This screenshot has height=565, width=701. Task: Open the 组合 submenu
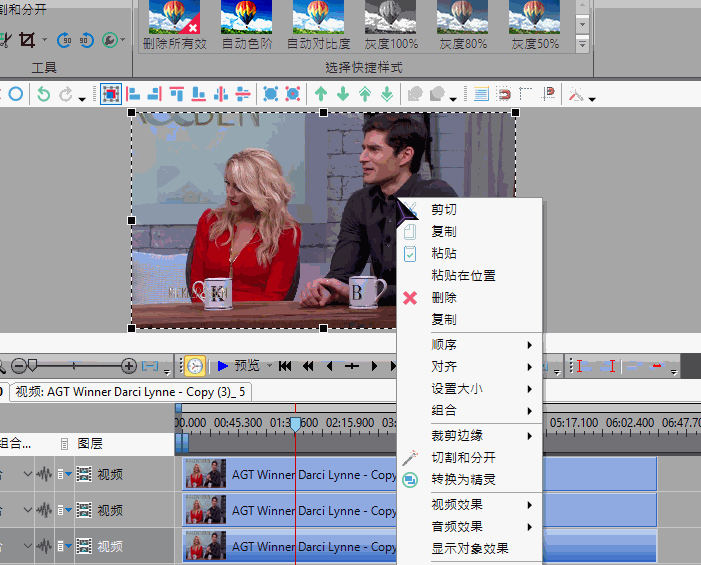click(x=469, y=410)
